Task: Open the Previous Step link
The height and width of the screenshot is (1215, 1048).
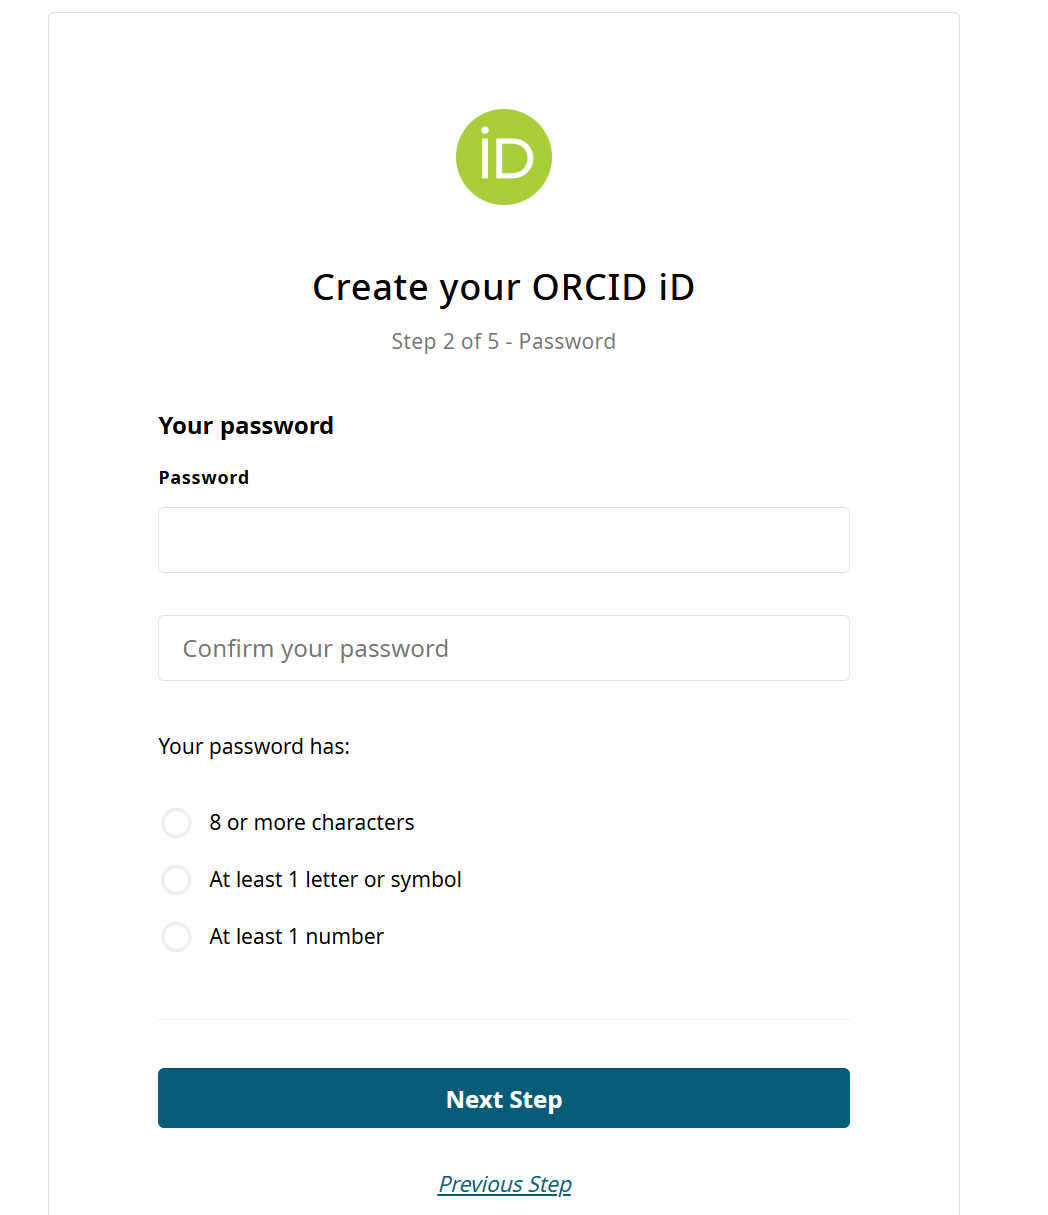Action: [504, 1184]
